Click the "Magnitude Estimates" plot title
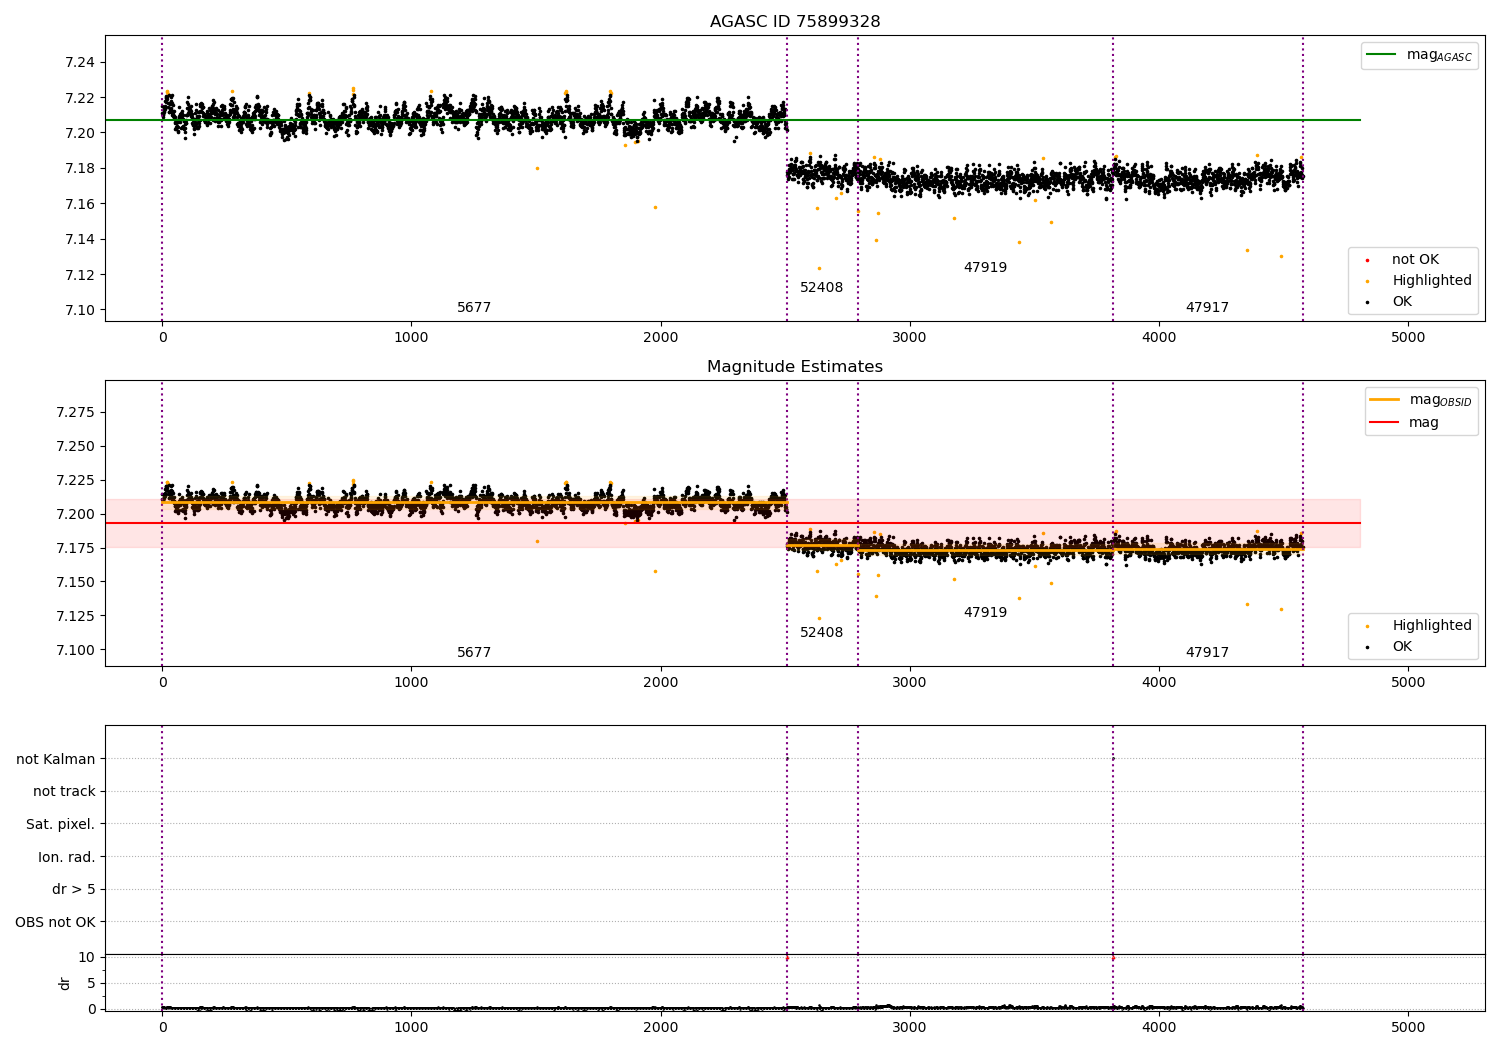Screen dimensions: 1500x1050 click(x=795, y=367)
